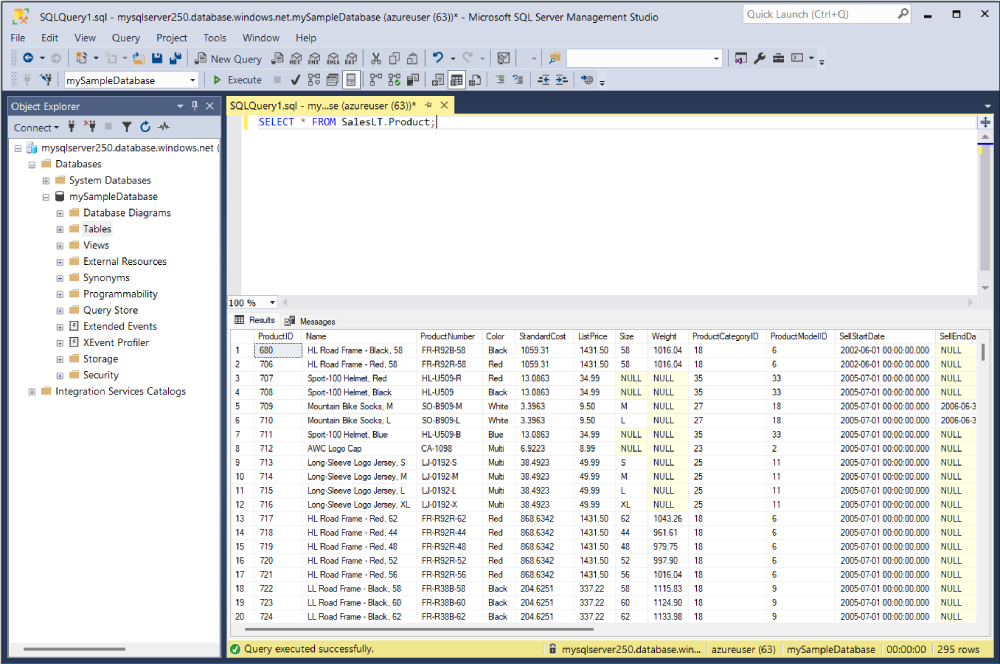1000x664 pixels.
Task: Click Decrease Indent icon
Action: coord(543,80)
